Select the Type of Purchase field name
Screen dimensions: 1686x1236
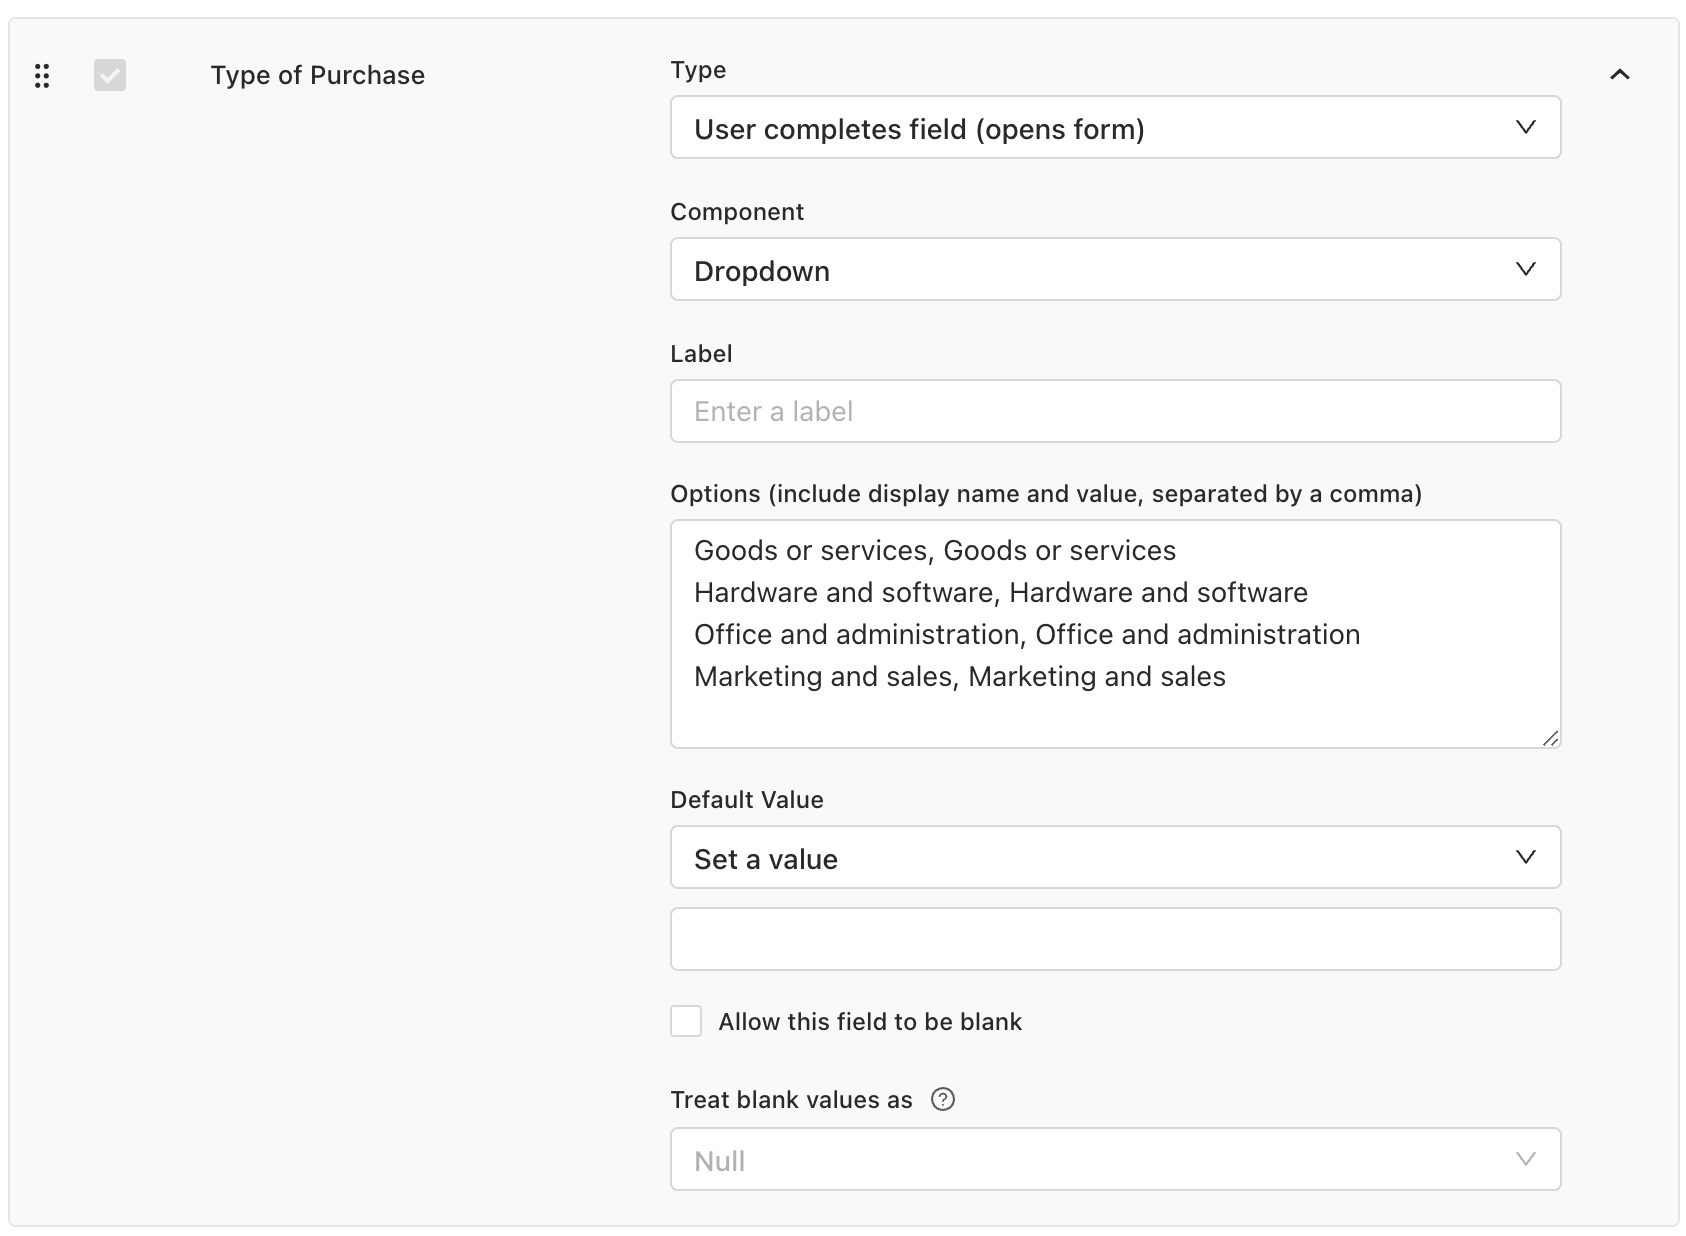(317, 75)
